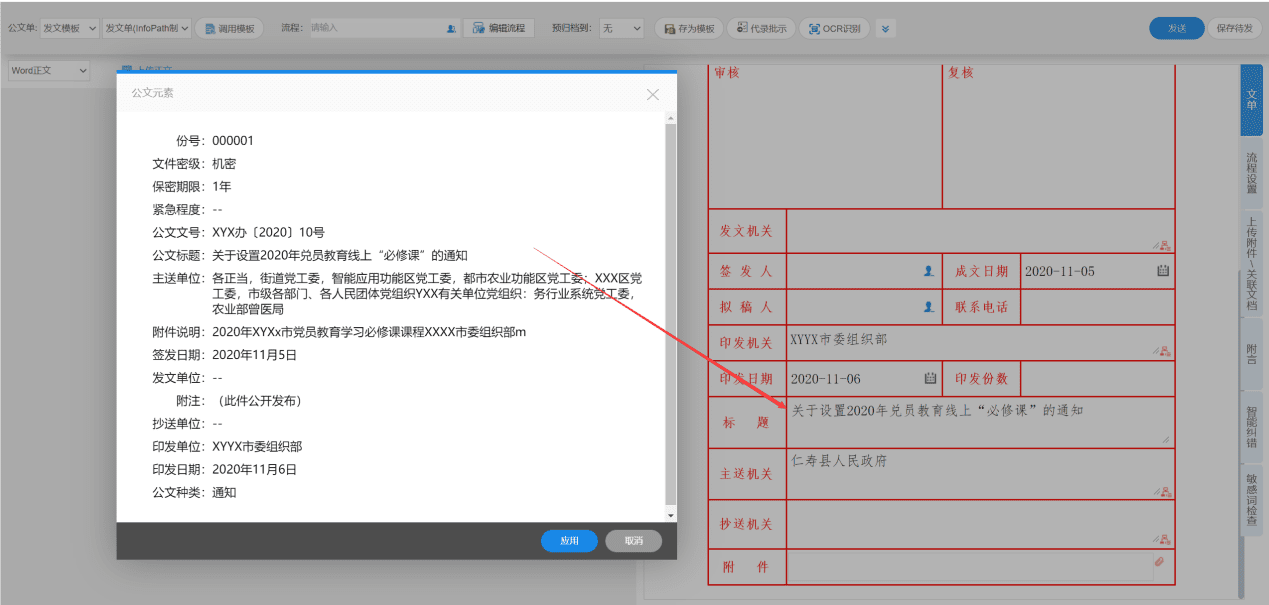Screen dimensions: 1269x605
Task: Click the 文件密级 value 机密
Action: [224, 164]
